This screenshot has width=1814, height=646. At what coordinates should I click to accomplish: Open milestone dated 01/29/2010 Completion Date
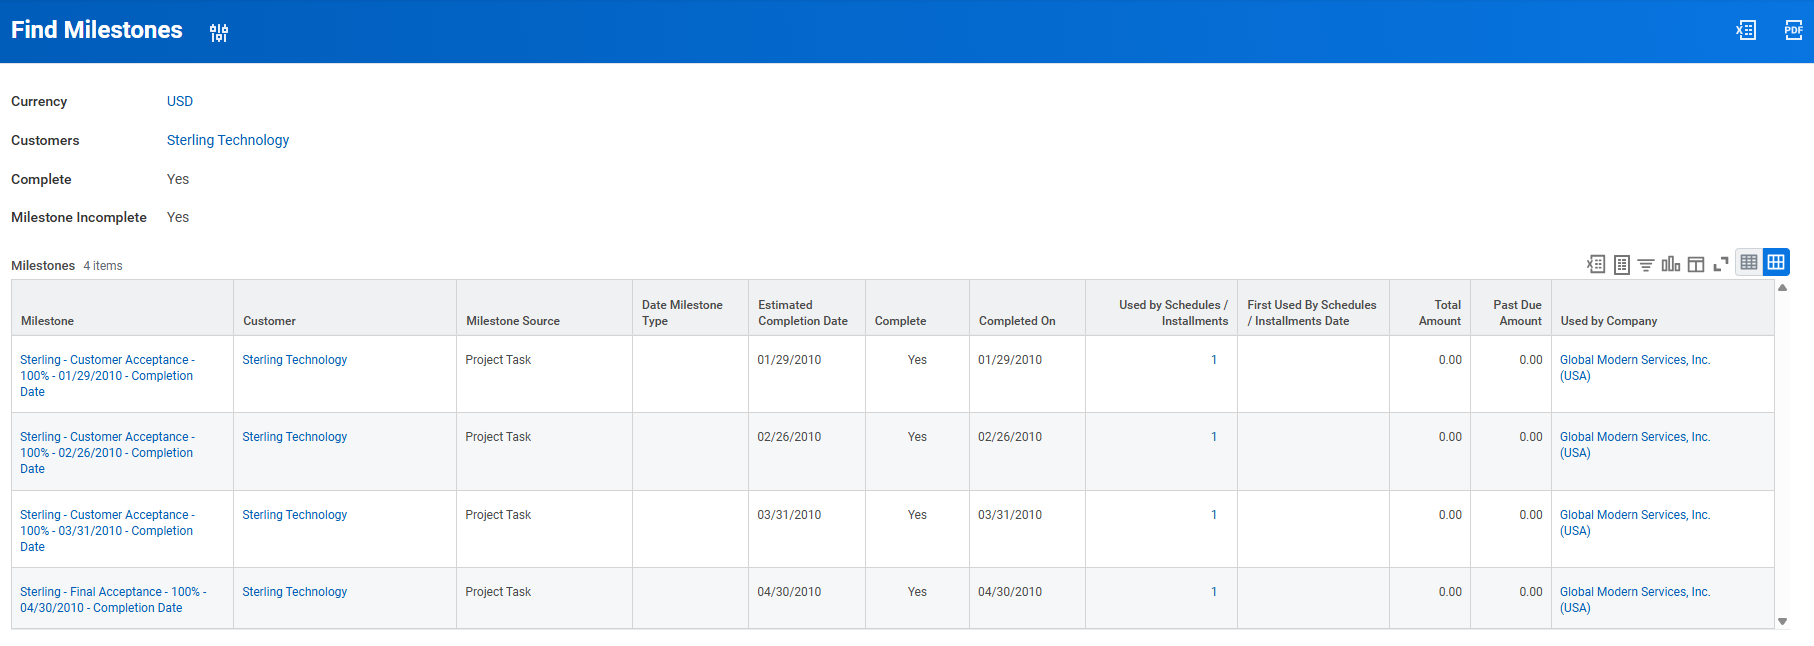click(107, 376)
